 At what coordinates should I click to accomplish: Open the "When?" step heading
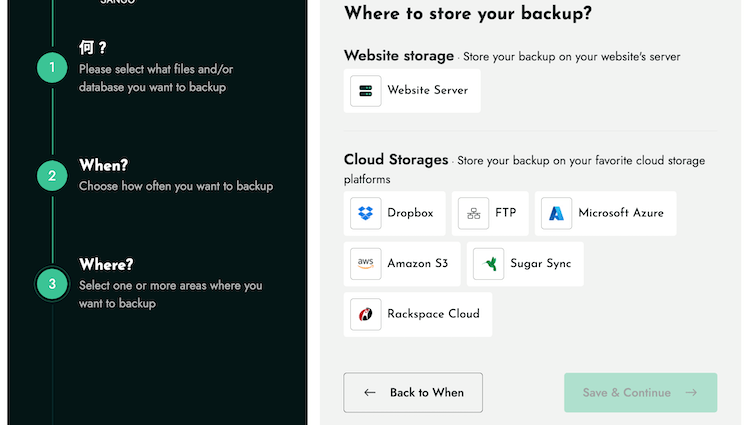[x=104, y=166]
